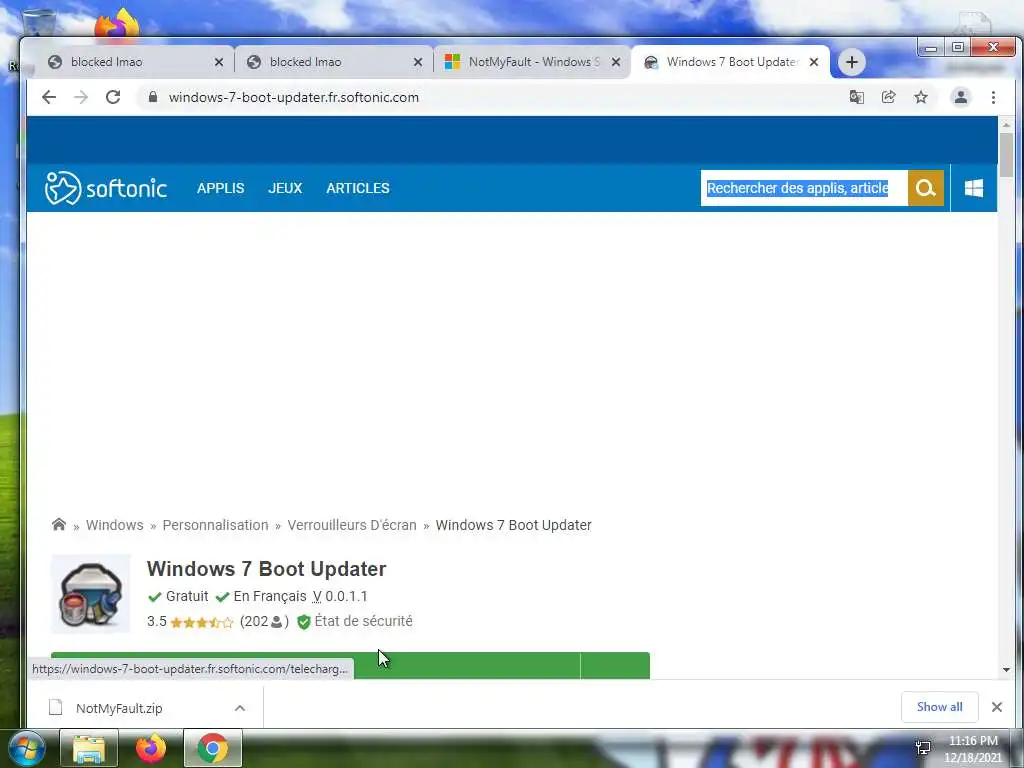Launch Firefox from the taskbar
This screenshot has width=1024, height=768.
(x=151, y=748)
